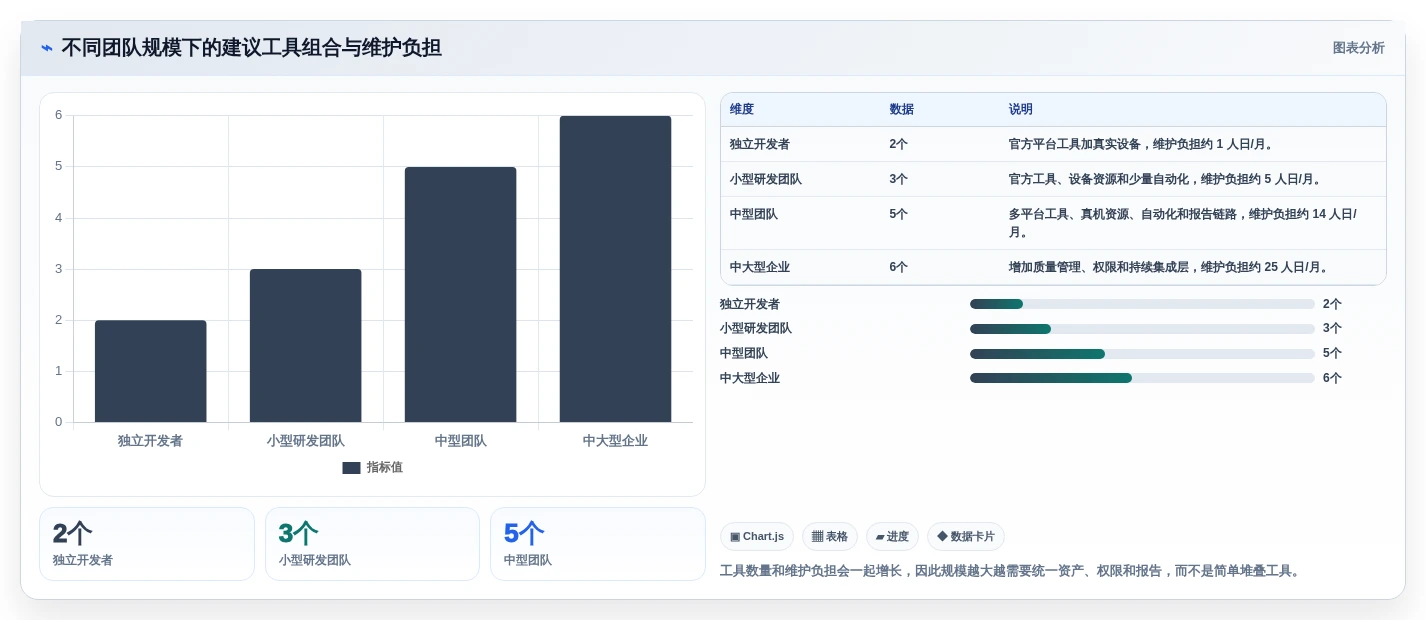Open the 3个 小型研发团队 data card

click(372, 544)
